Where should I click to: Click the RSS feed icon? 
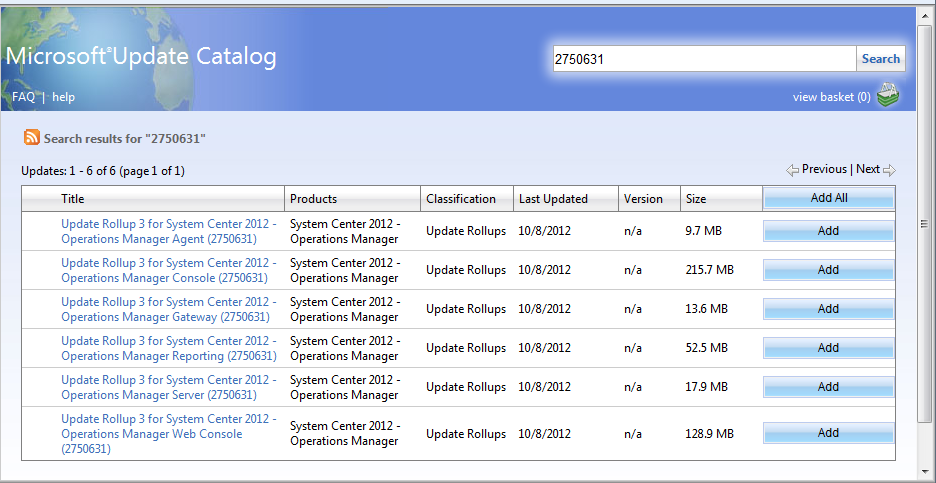(x=32, y=138)
